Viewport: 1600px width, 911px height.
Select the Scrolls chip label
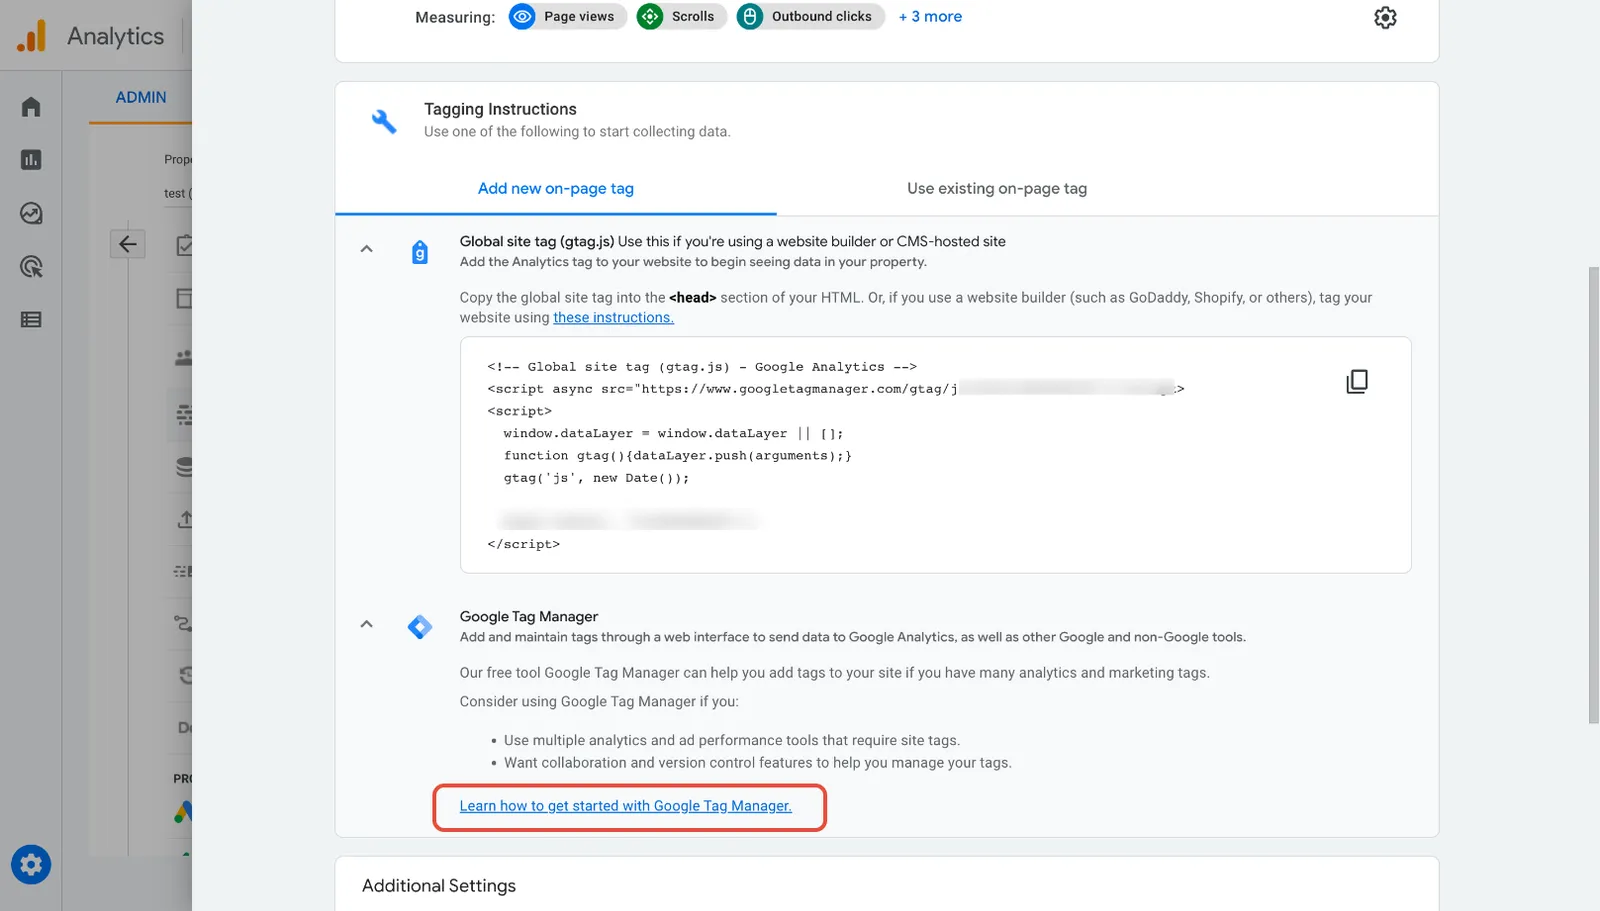pos(693,17)
